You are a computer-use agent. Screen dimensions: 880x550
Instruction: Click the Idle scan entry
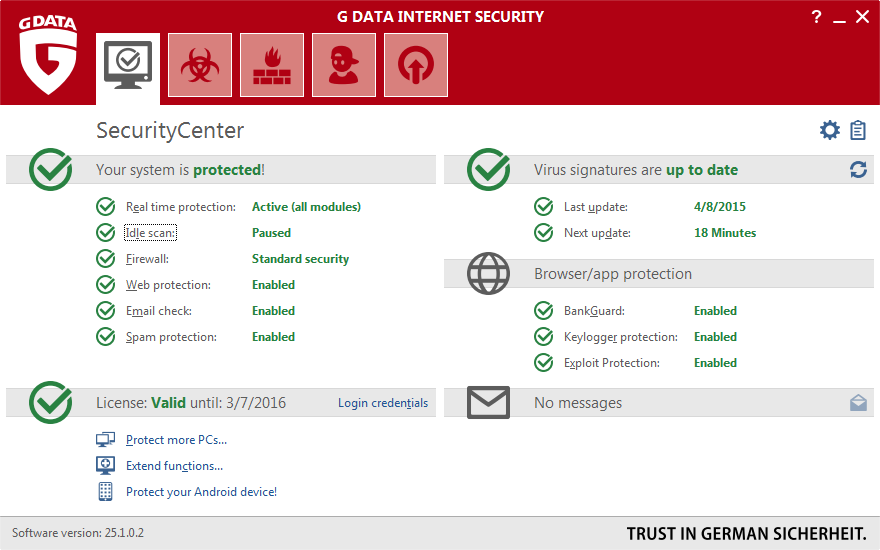pos(151,233)
